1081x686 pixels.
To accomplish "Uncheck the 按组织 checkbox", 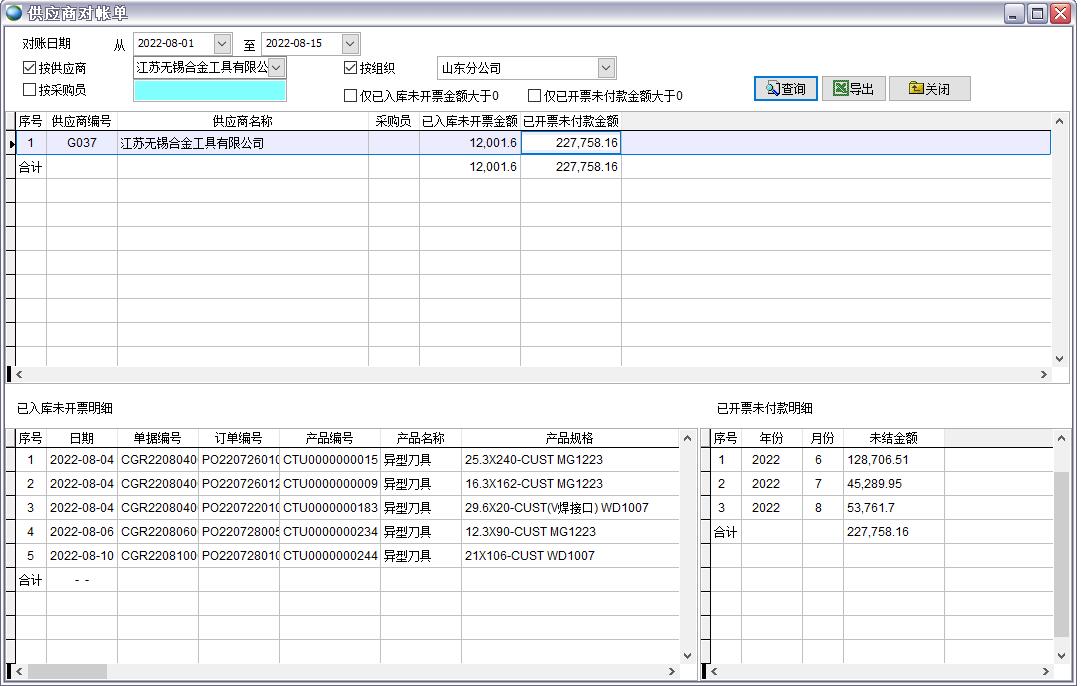I will coord(350,68).
